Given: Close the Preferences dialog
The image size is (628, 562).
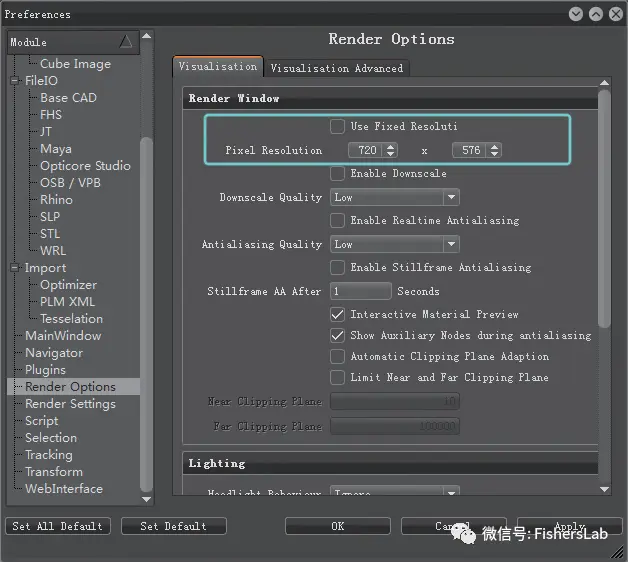Looking at the screenshot, I should 616,14.
